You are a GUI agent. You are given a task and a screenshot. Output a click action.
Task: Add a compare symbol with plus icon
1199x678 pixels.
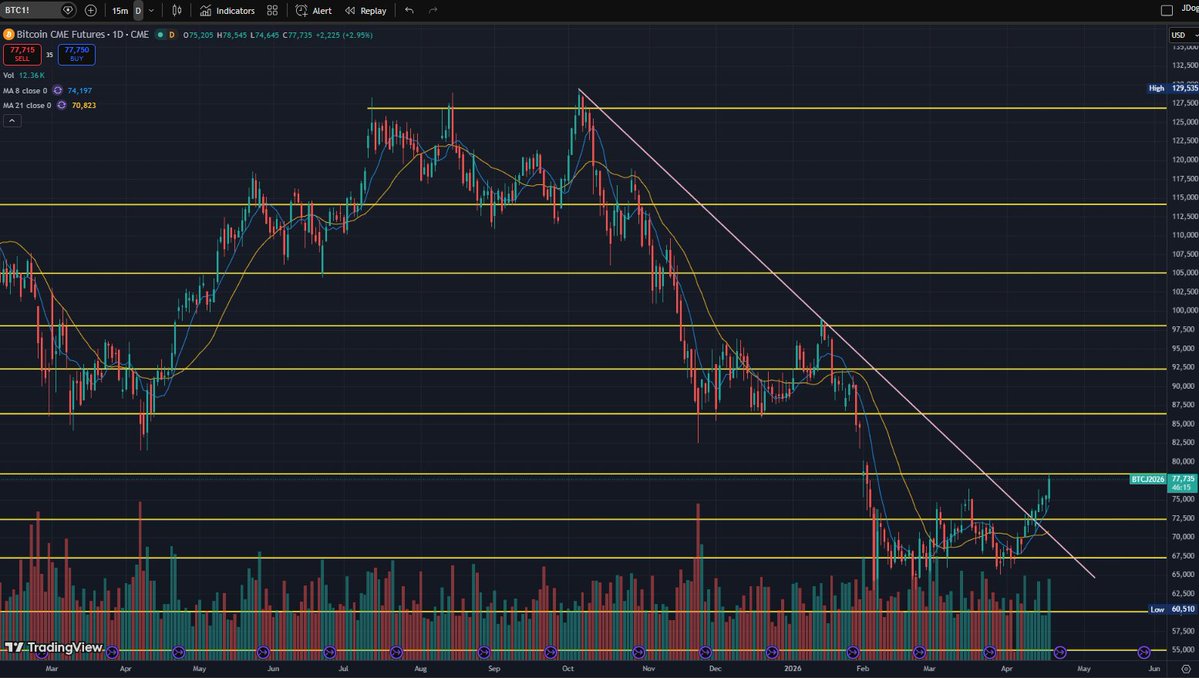(90, 10)
